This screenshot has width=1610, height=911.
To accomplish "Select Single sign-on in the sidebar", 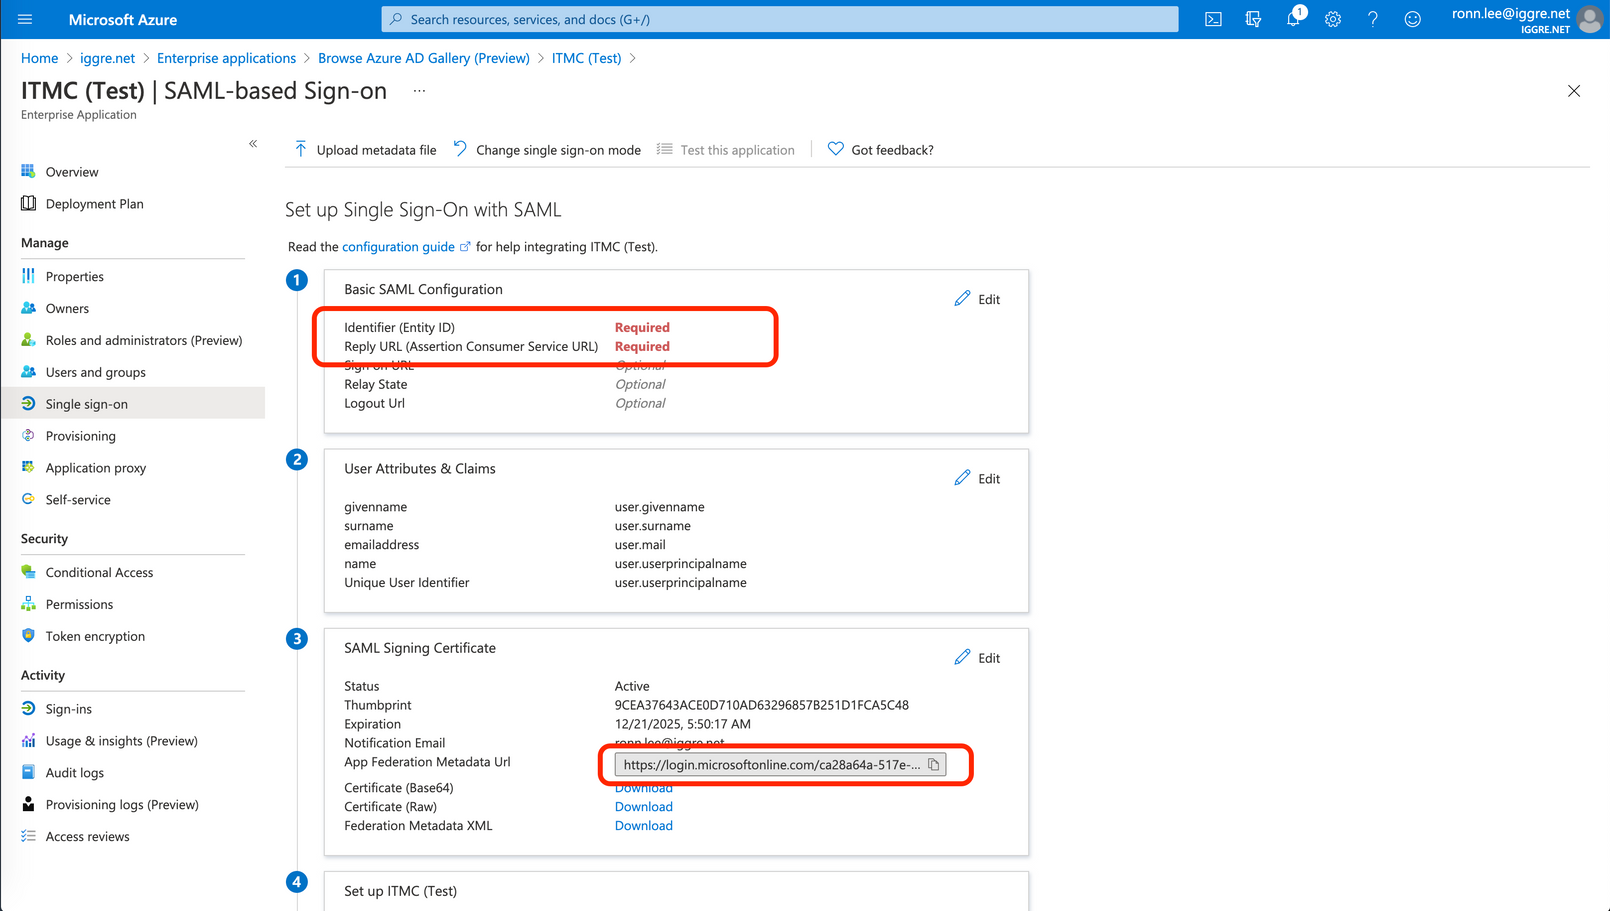I will (x=132, y=404).
